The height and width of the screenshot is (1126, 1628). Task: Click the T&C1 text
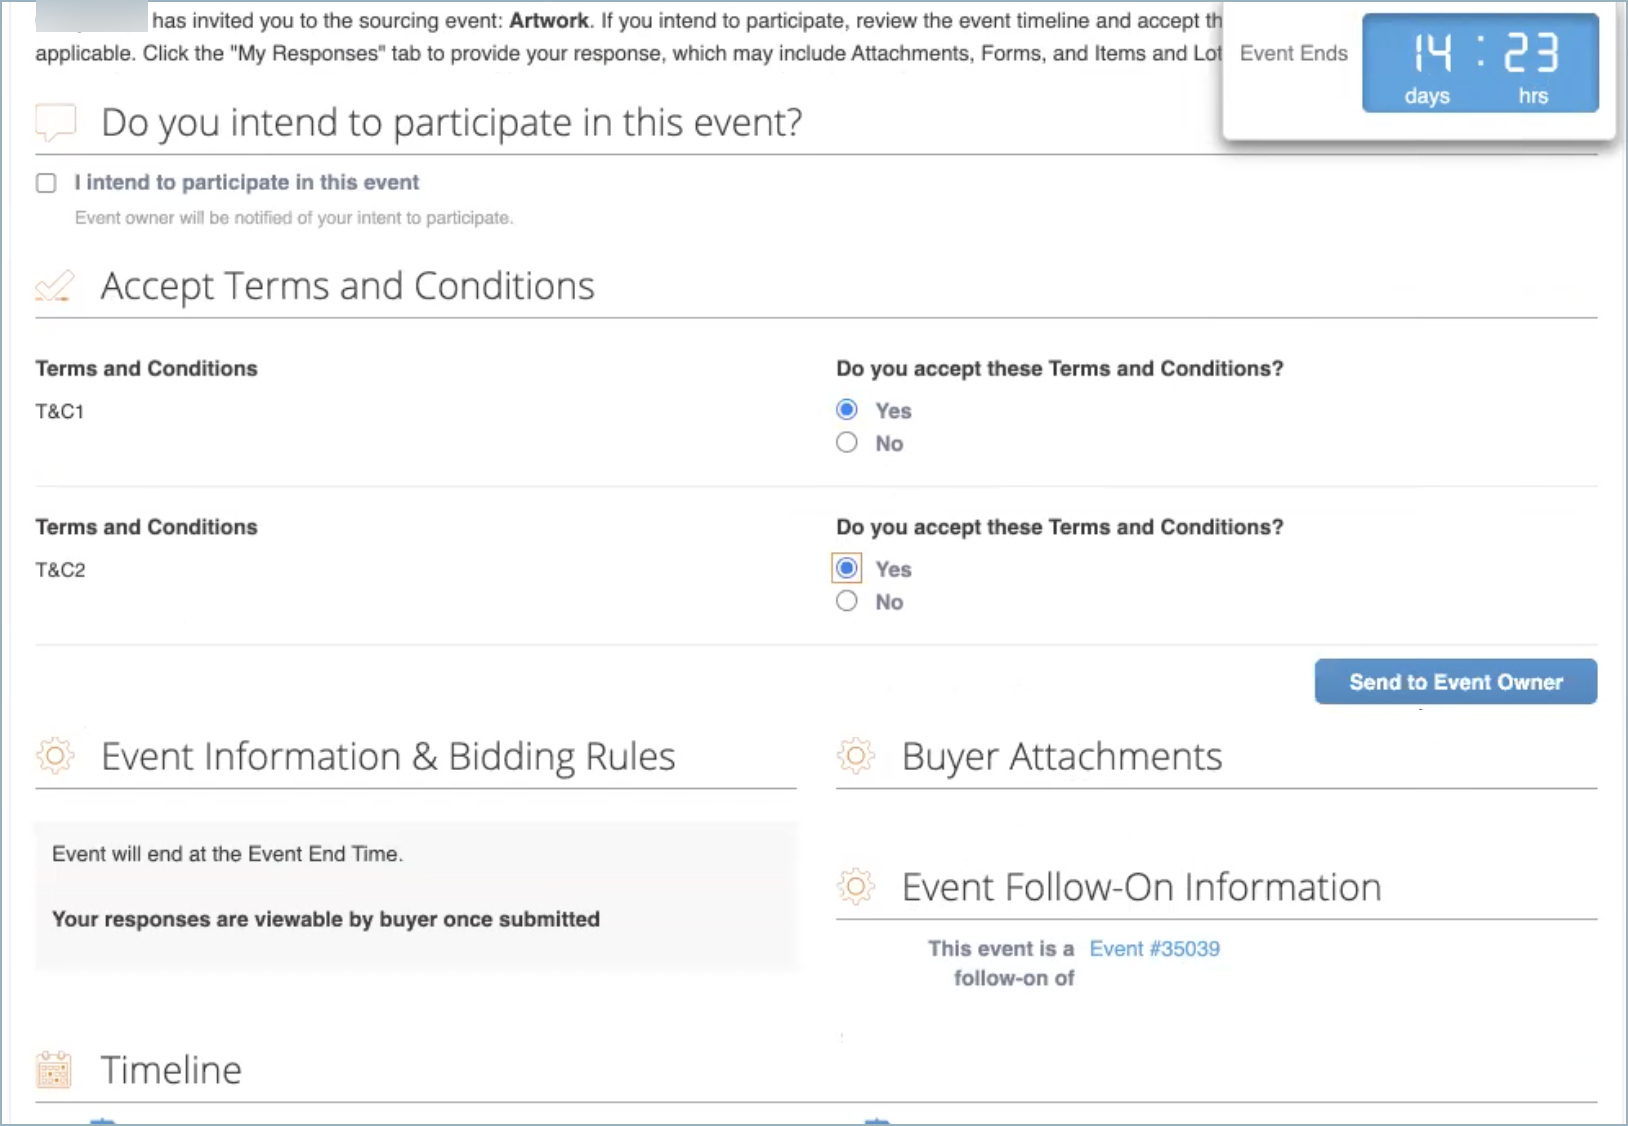point(60,411)
